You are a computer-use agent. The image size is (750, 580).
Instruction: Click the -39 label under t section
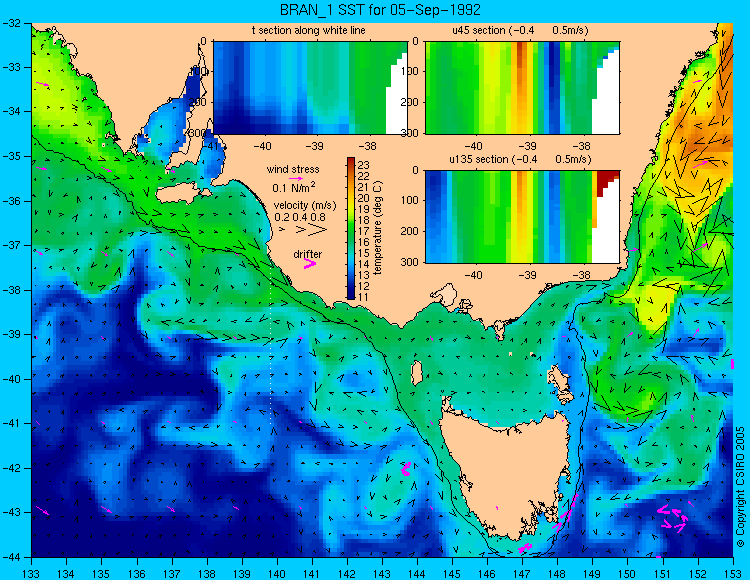coord(314,146)
